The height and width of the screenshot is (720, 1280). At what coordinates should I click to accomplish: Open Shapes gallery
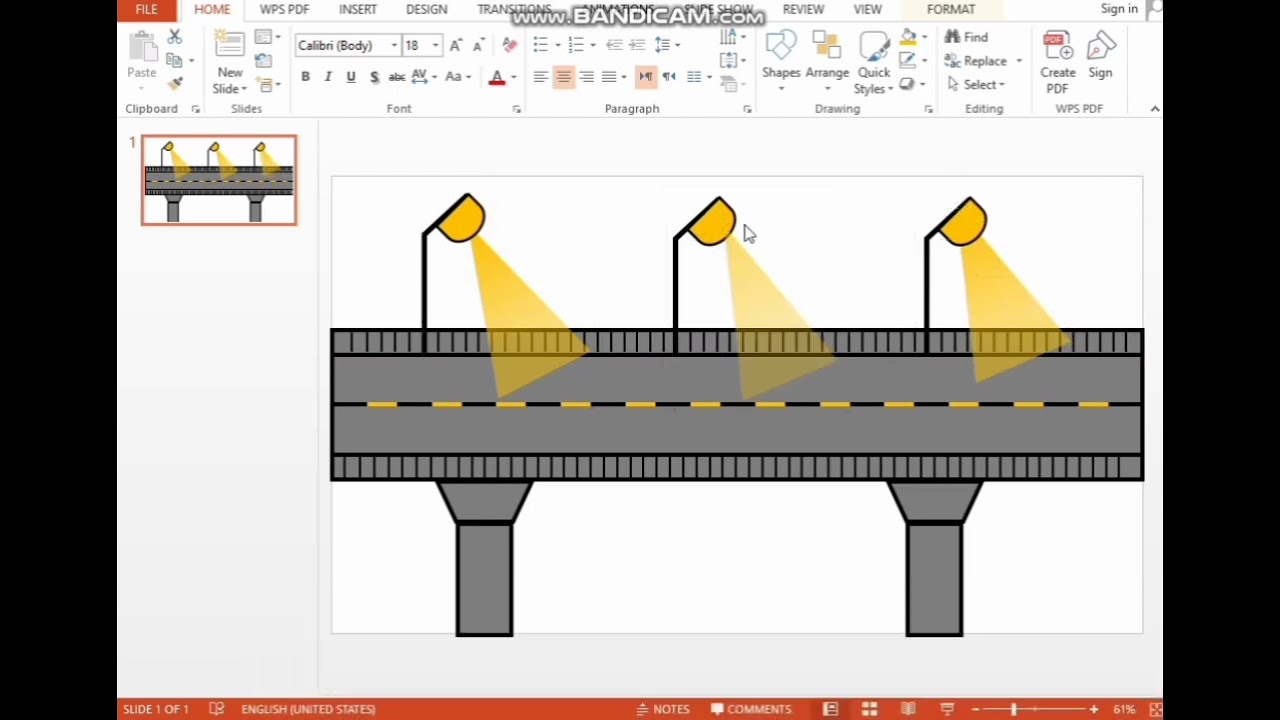tap(781, 60)
